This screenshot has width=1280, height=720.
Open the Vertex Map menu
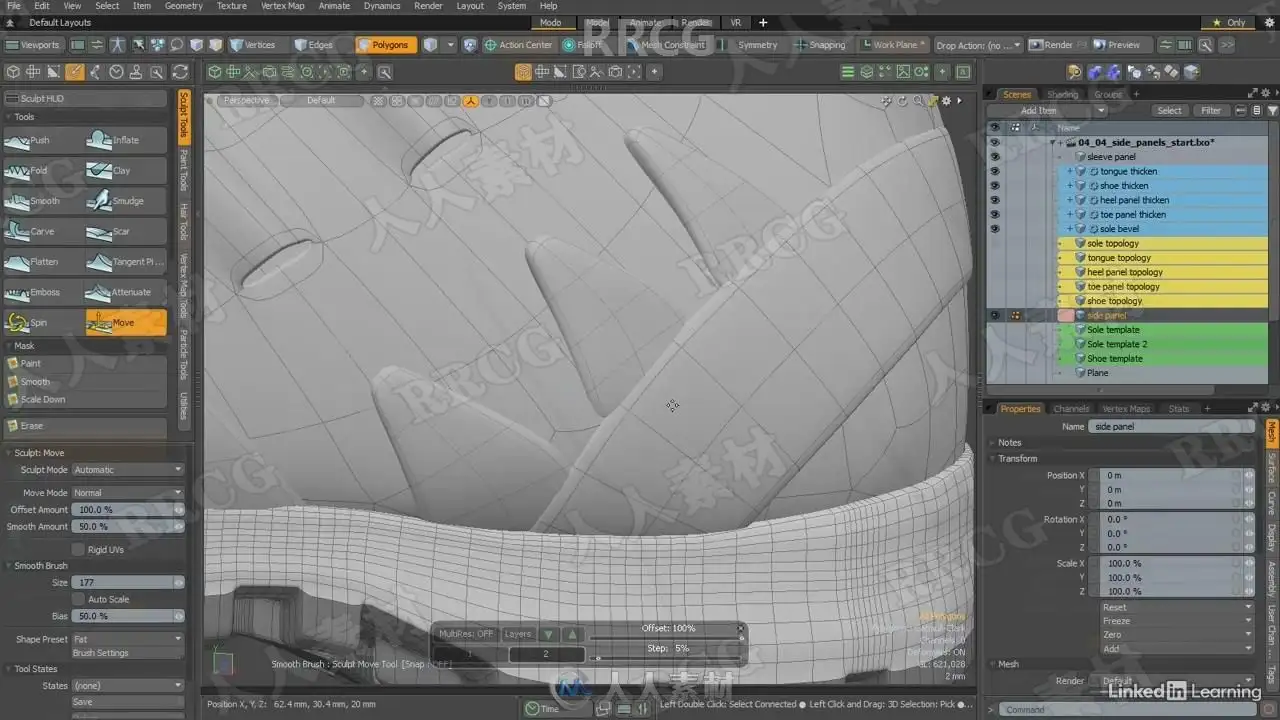[x=283, y=6]
